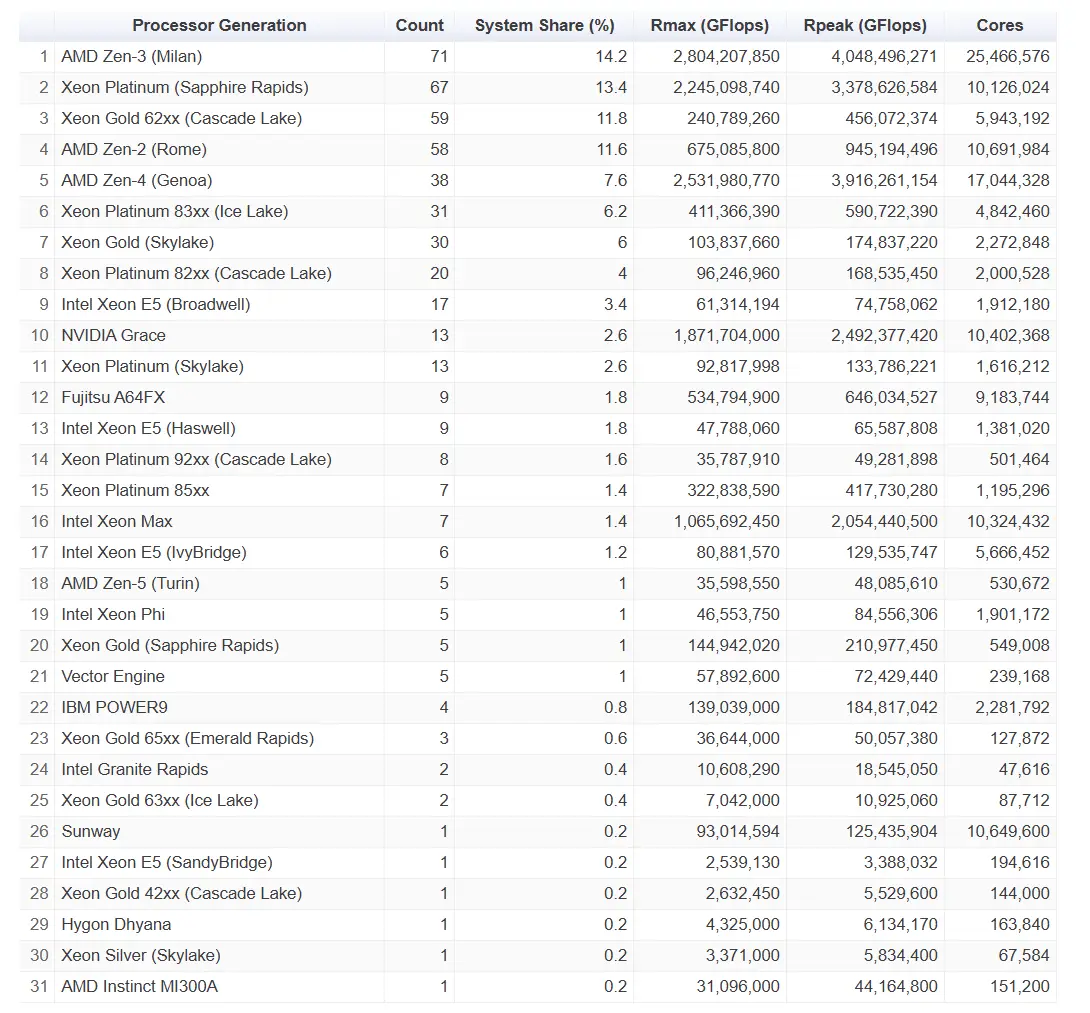Click the Xeon Gold (Skylake) cell
The height and width of the screenshot is (1013, 1090).
point(138,242)
